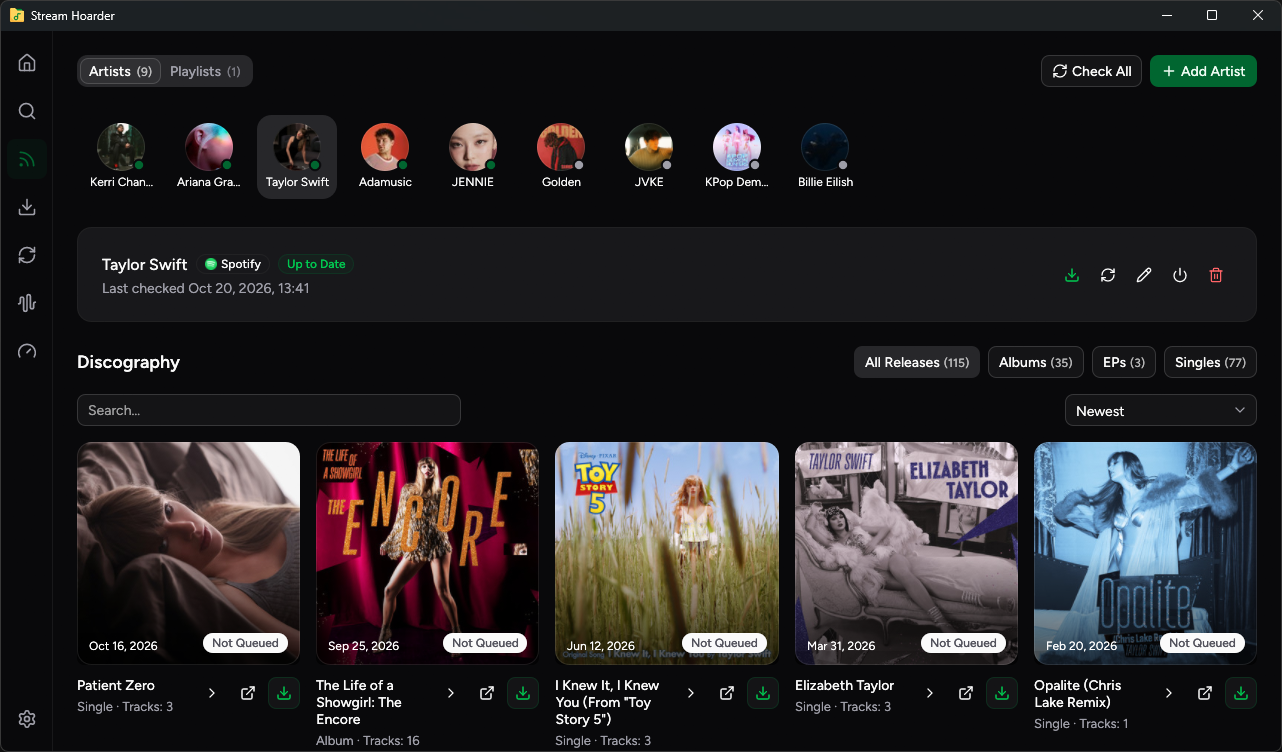
Task: Filter discography by Albums
Action: (x=1036, y=362)
